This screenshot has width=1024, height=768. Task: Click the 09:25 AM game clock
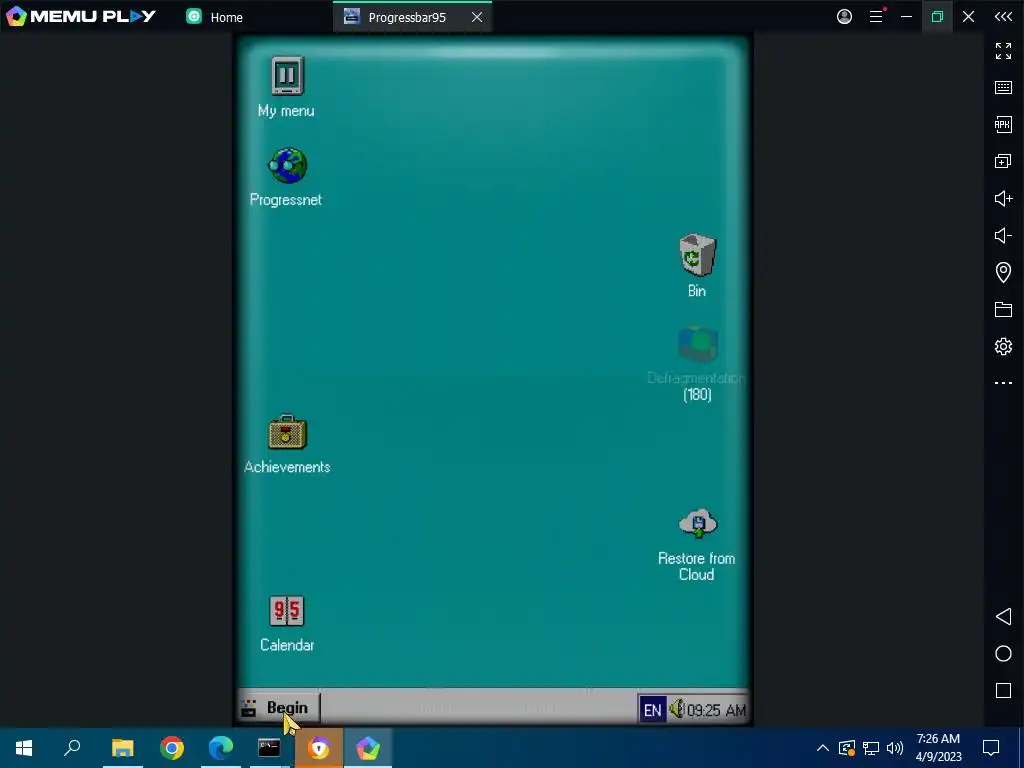coord(716,711)
